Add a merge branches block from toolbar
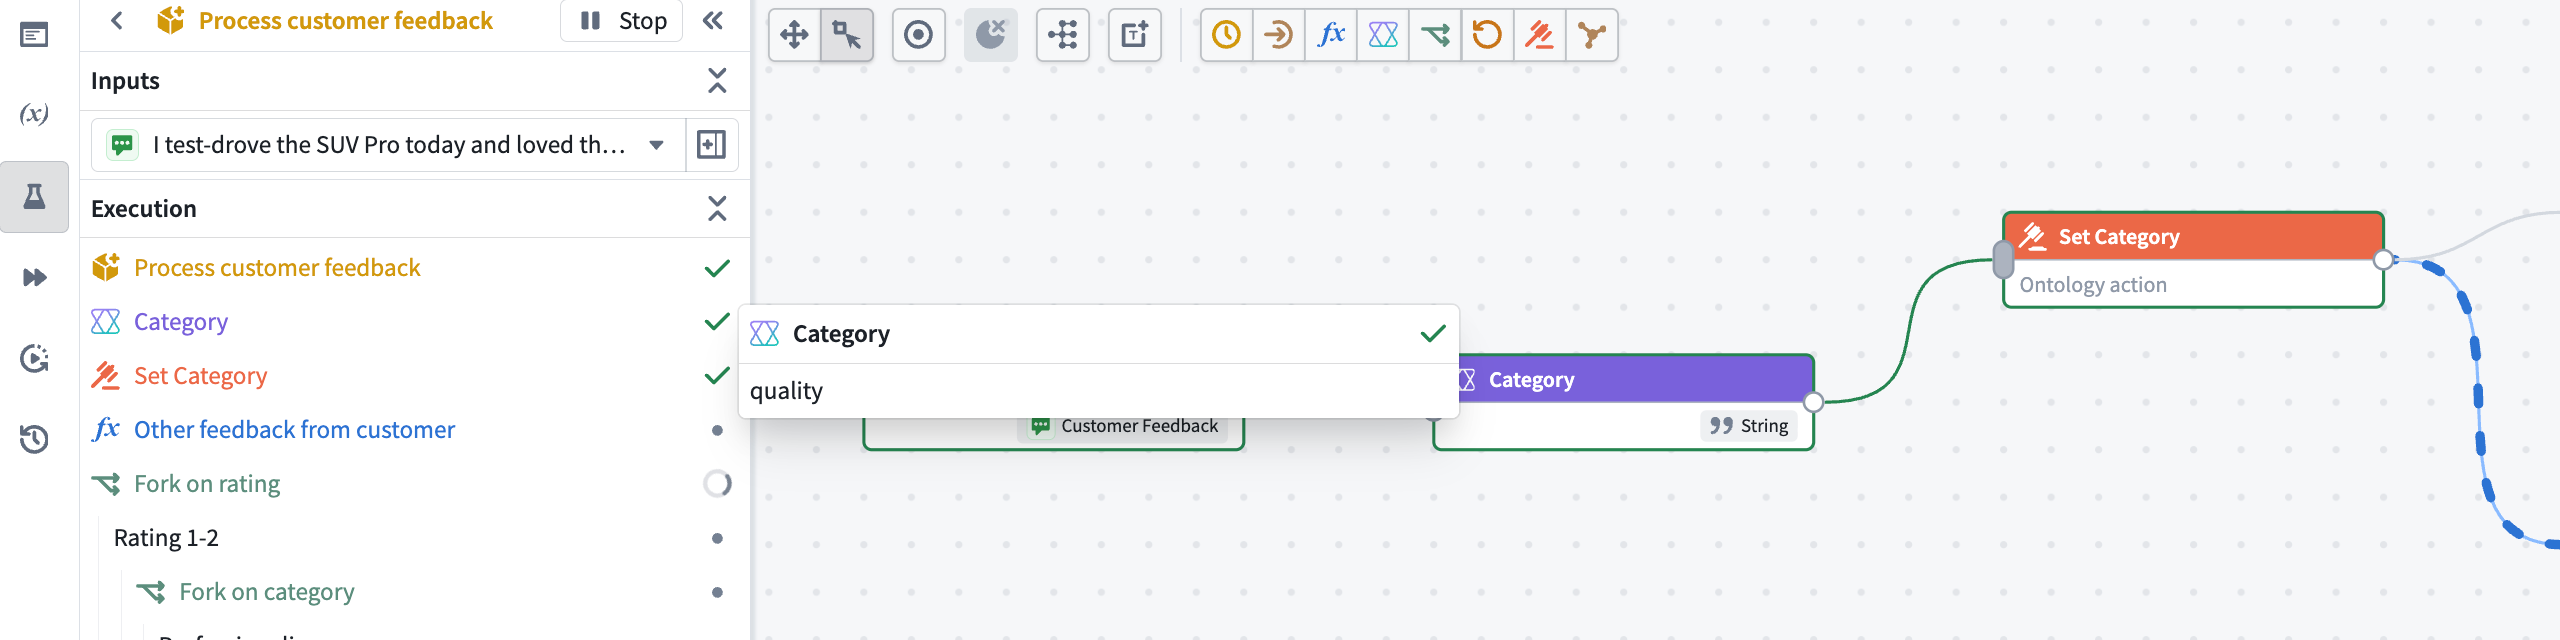The height and width of the screenshot is (640, 2560). pyautogui.click(x=1591, y=35)
